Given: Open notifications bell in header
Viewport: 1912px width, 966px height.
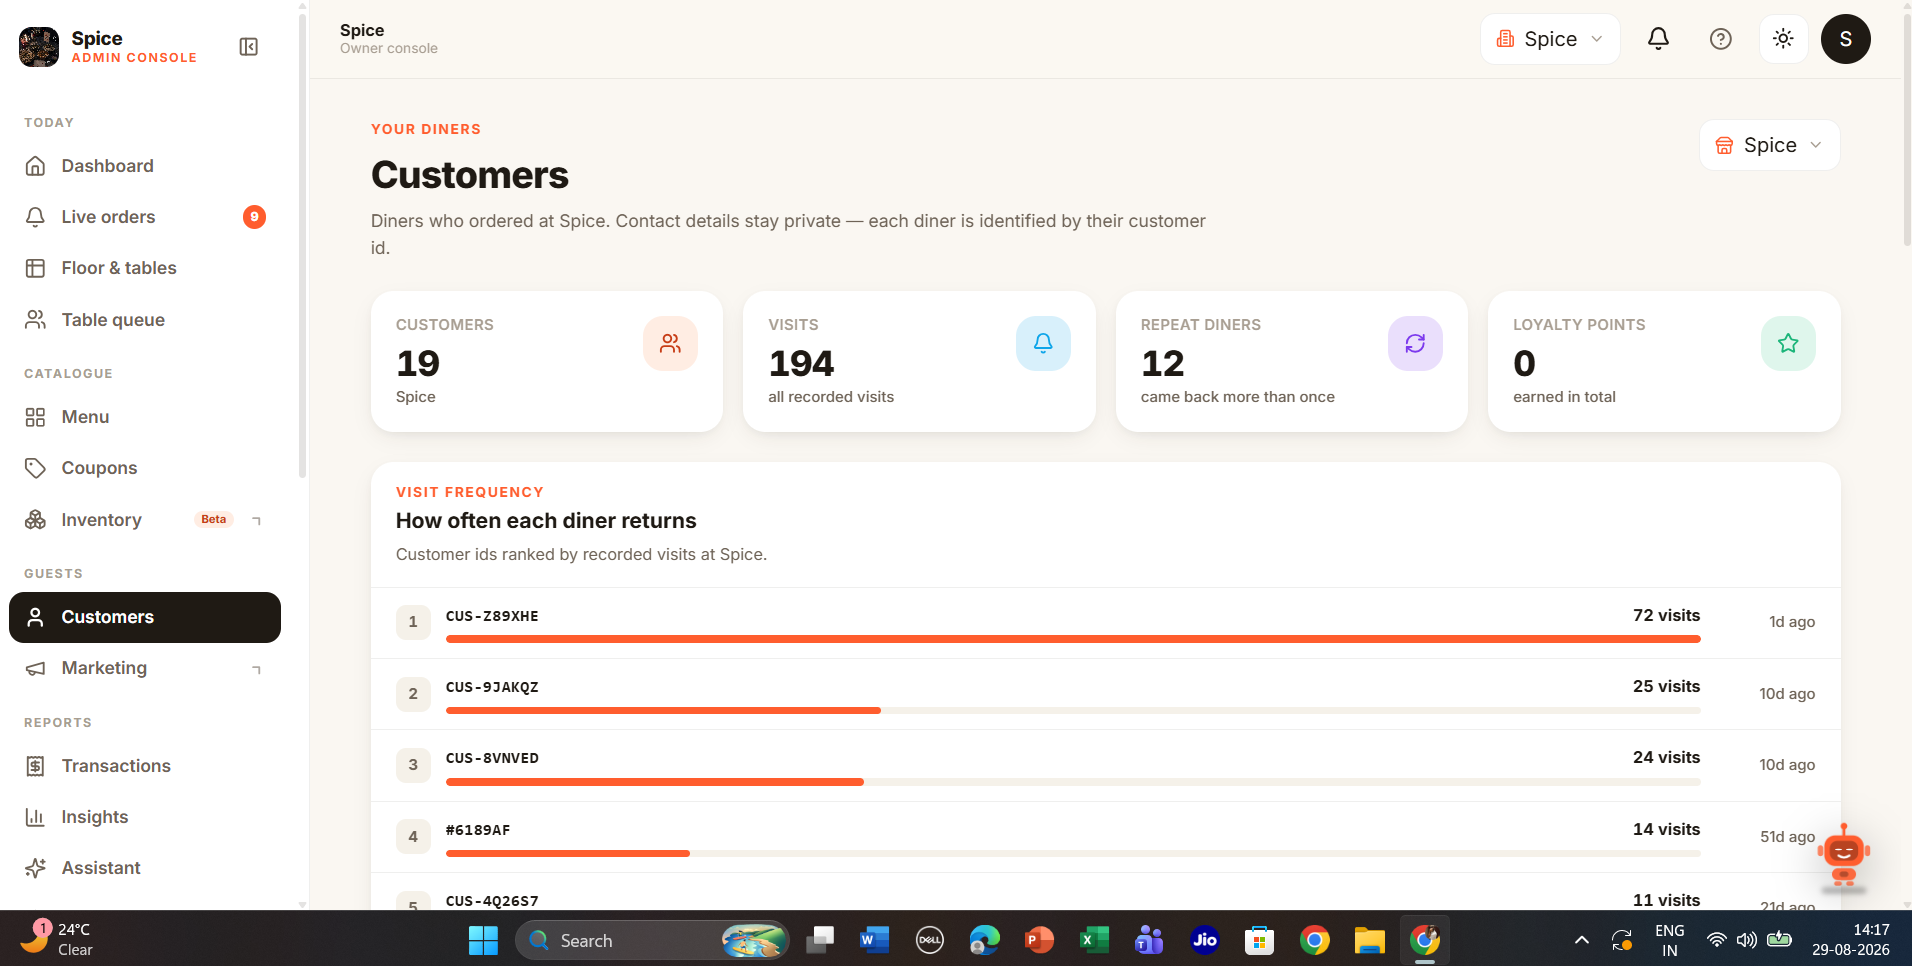Looking at the screenshot, I should point(1658,39).
